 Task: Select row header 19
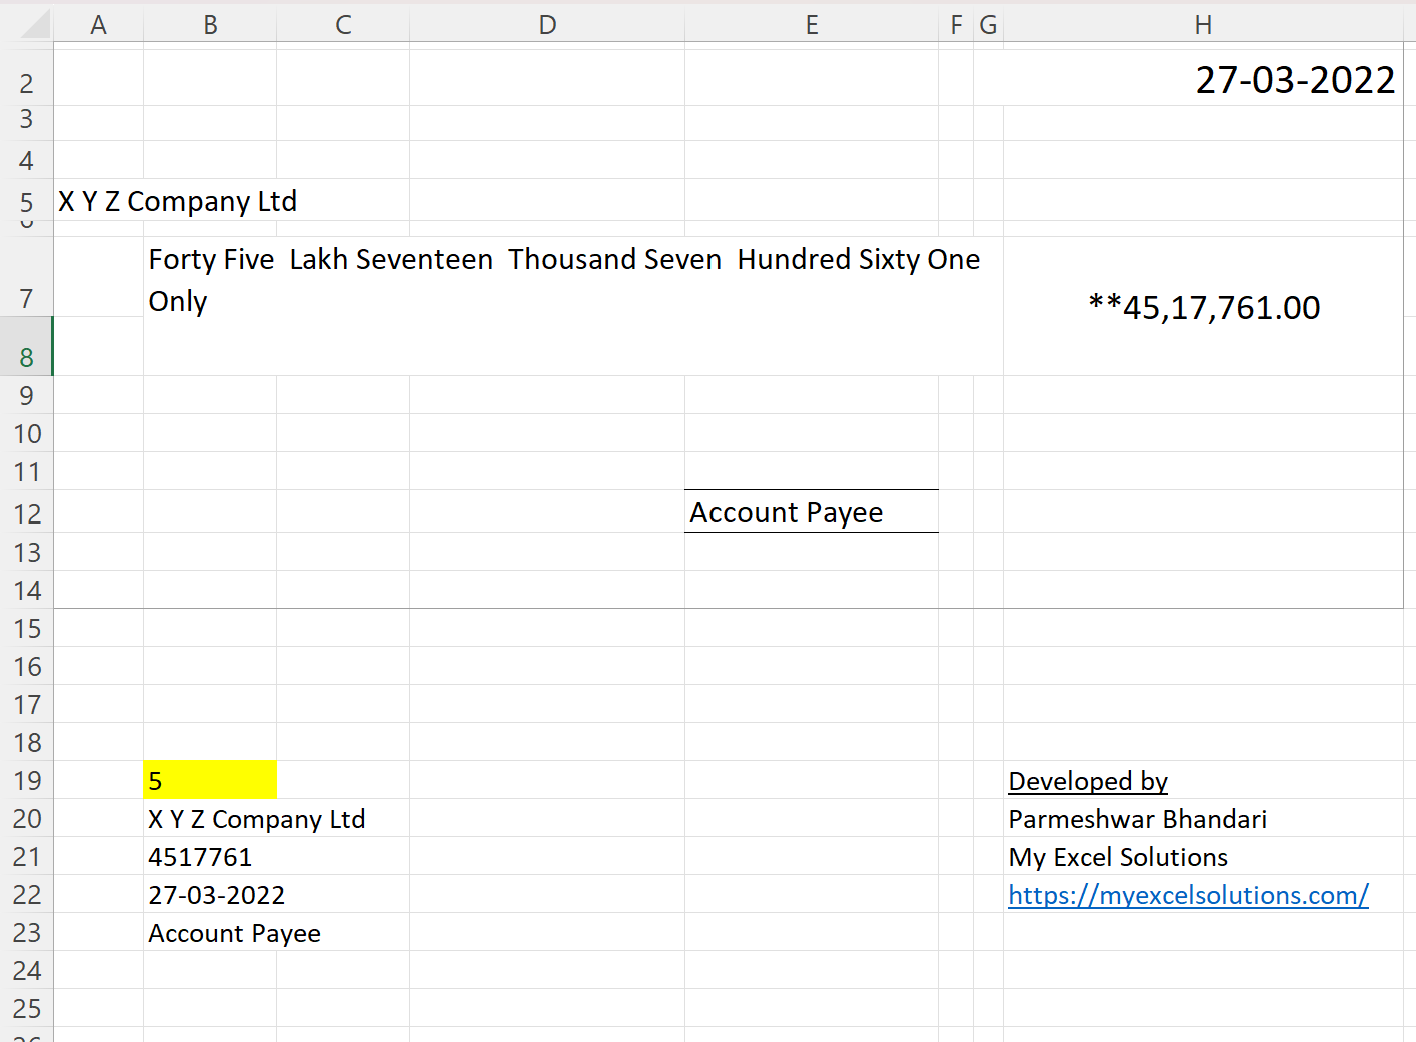tap(28, 780)
